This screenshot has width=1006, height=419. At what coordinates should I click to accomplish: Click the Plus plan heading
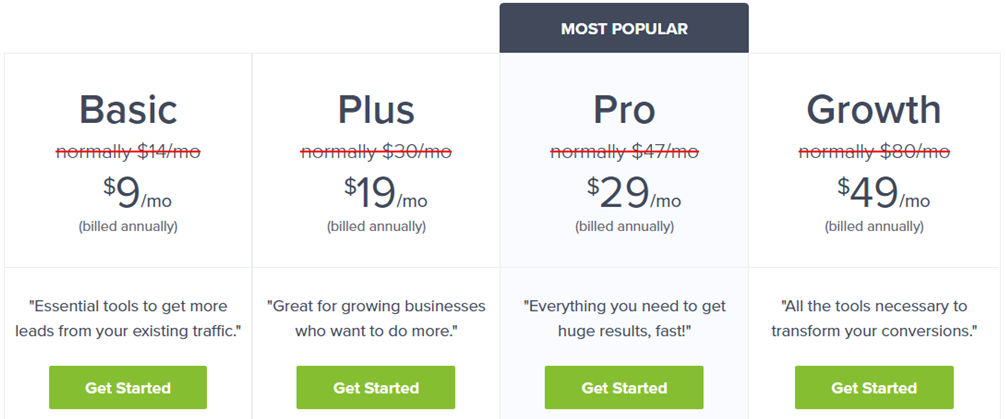376,110
